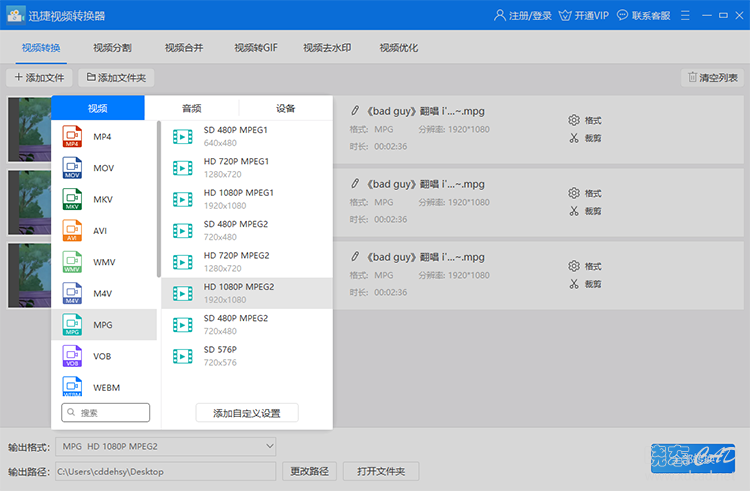Click 添加自定义设置 button
Viewport: 750px width, 491px height.
tap(247, 413)
